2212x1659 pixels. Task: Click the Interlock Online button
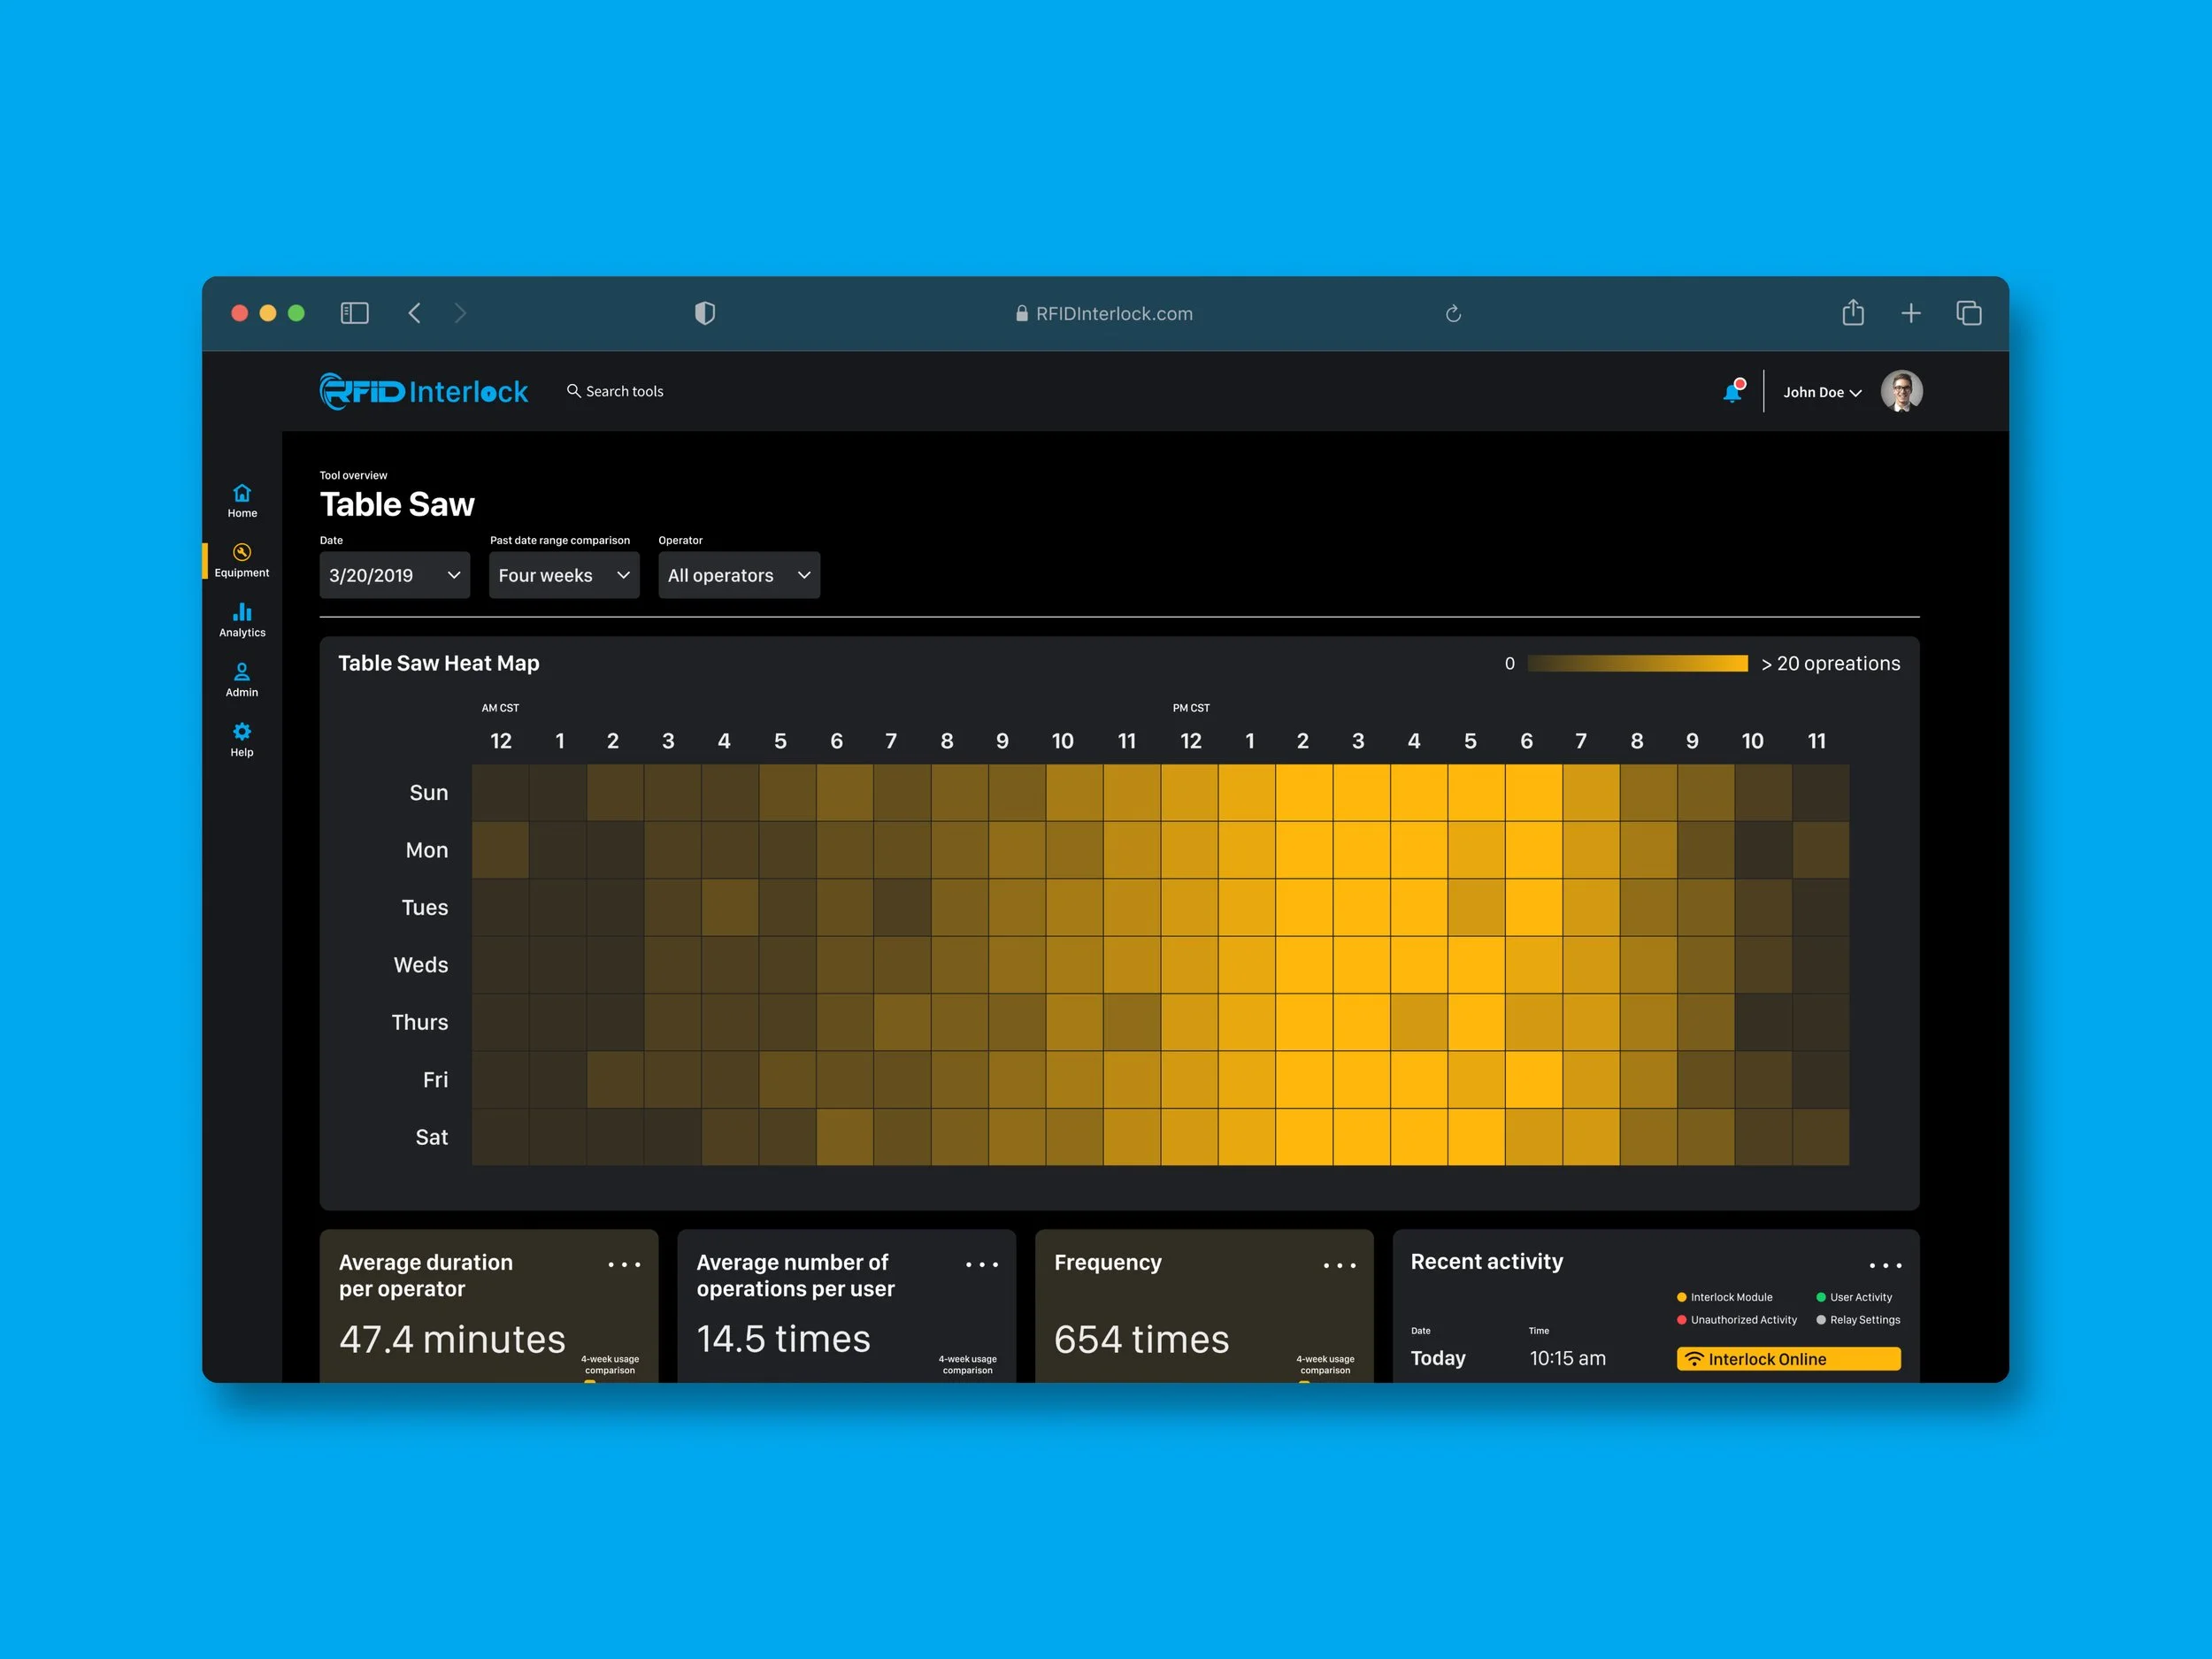[1788, 1358]
